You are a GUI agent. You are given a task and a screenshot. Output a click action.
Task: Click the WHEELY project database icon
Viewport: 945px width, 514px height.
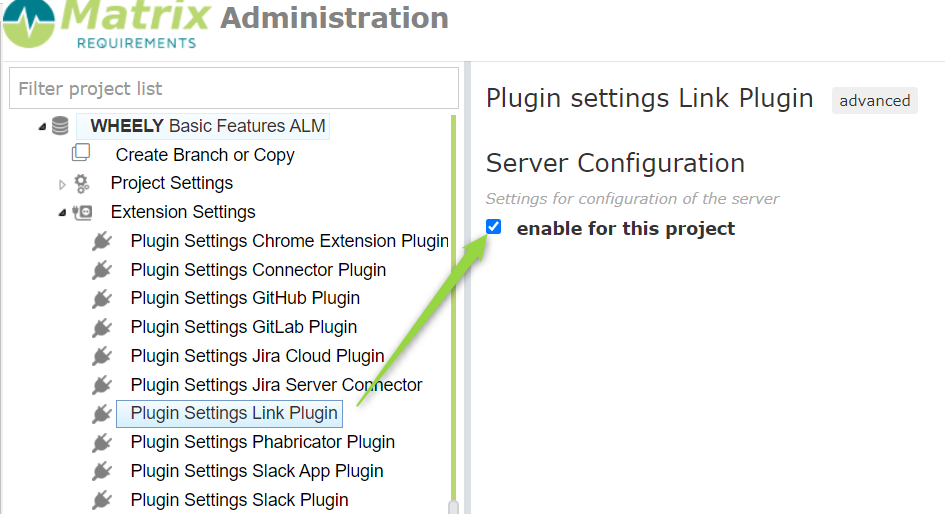(x=61, y=126)
